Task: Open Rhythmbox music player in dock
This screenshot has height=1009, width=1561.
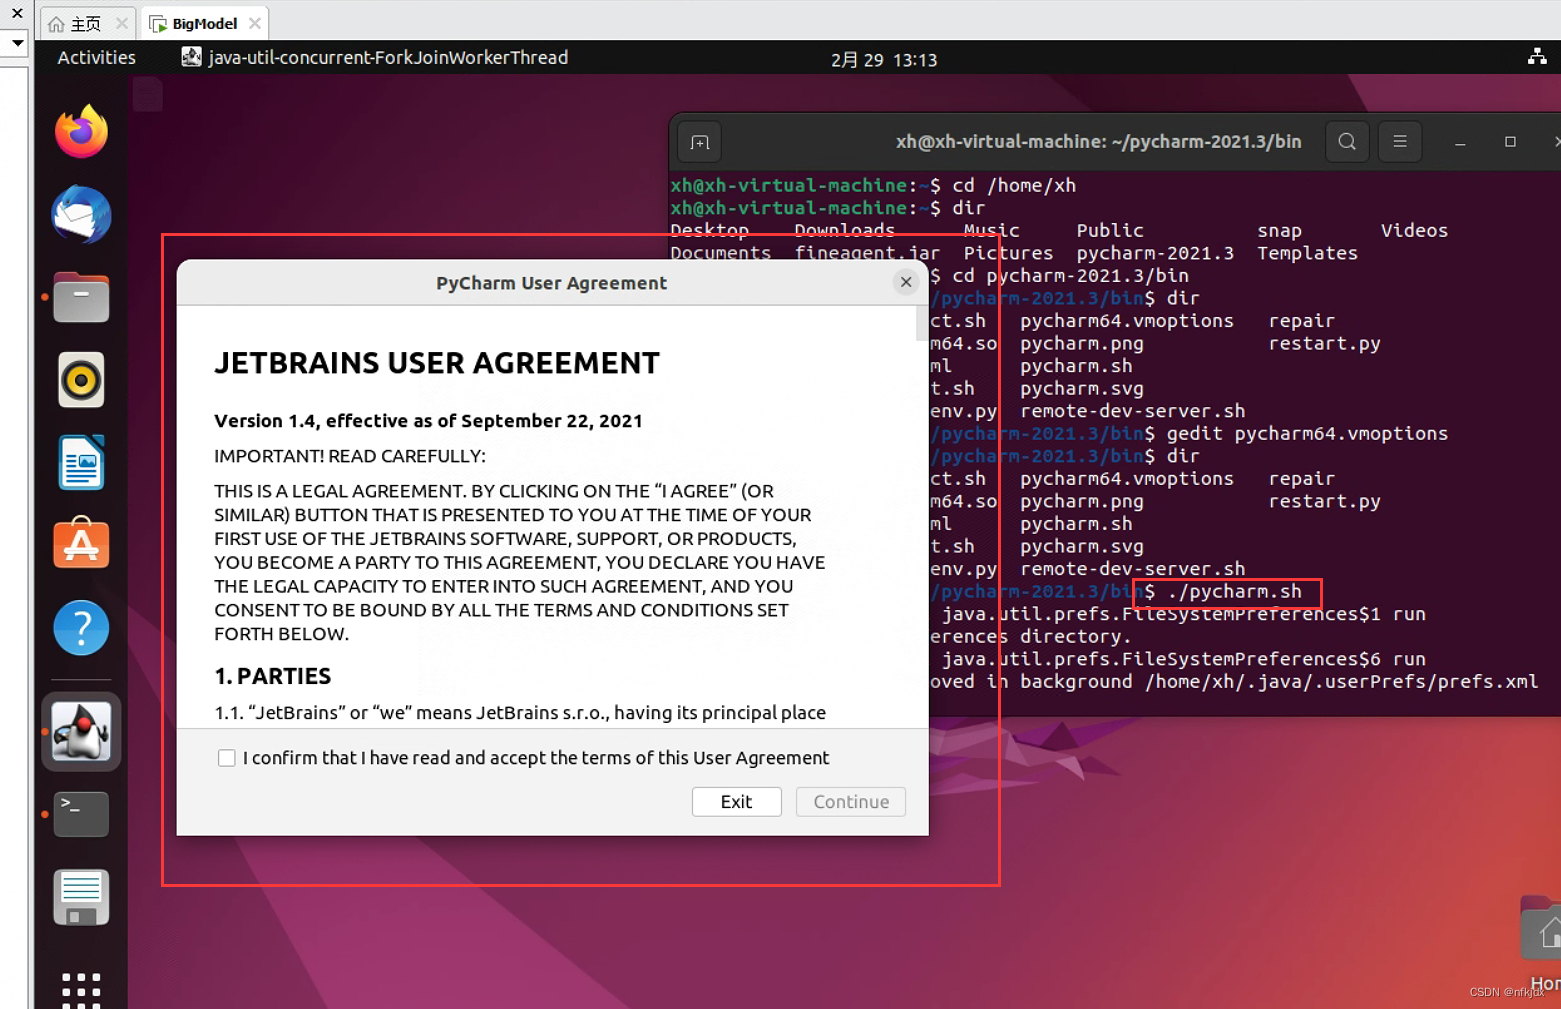Action: click(x=81, y=380)
